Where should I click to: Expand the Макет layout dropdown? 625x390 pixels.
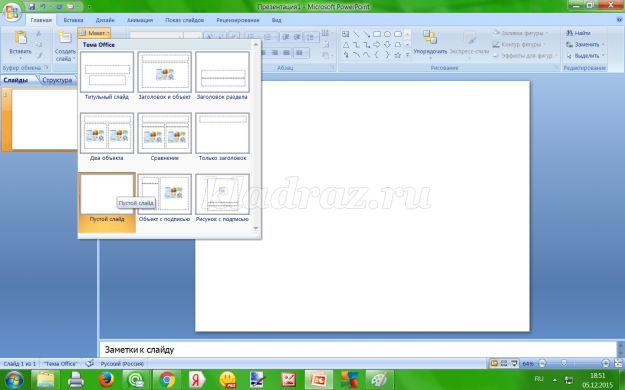point(94,33)
